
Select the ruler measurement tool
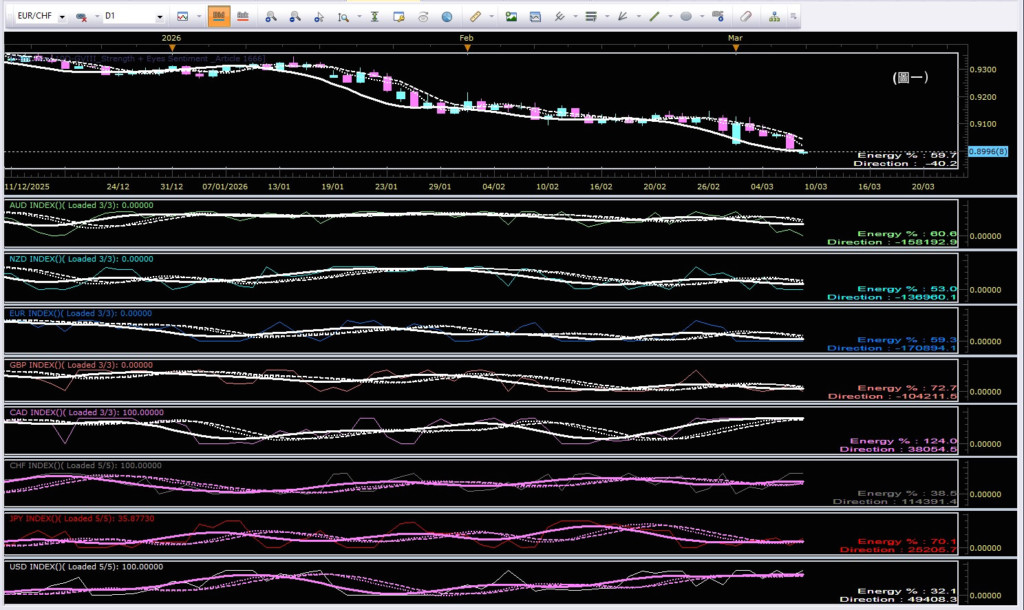(x=475, y=17)
